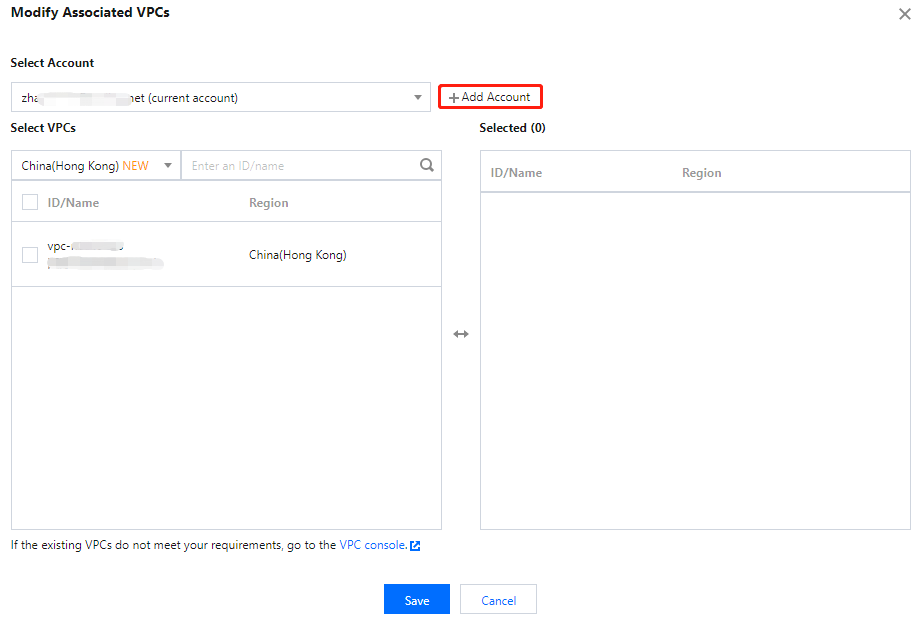Viewport: 924px width, 625px height.
Task: Click the vpc ID text in the list row
Action: pos(85,246)
